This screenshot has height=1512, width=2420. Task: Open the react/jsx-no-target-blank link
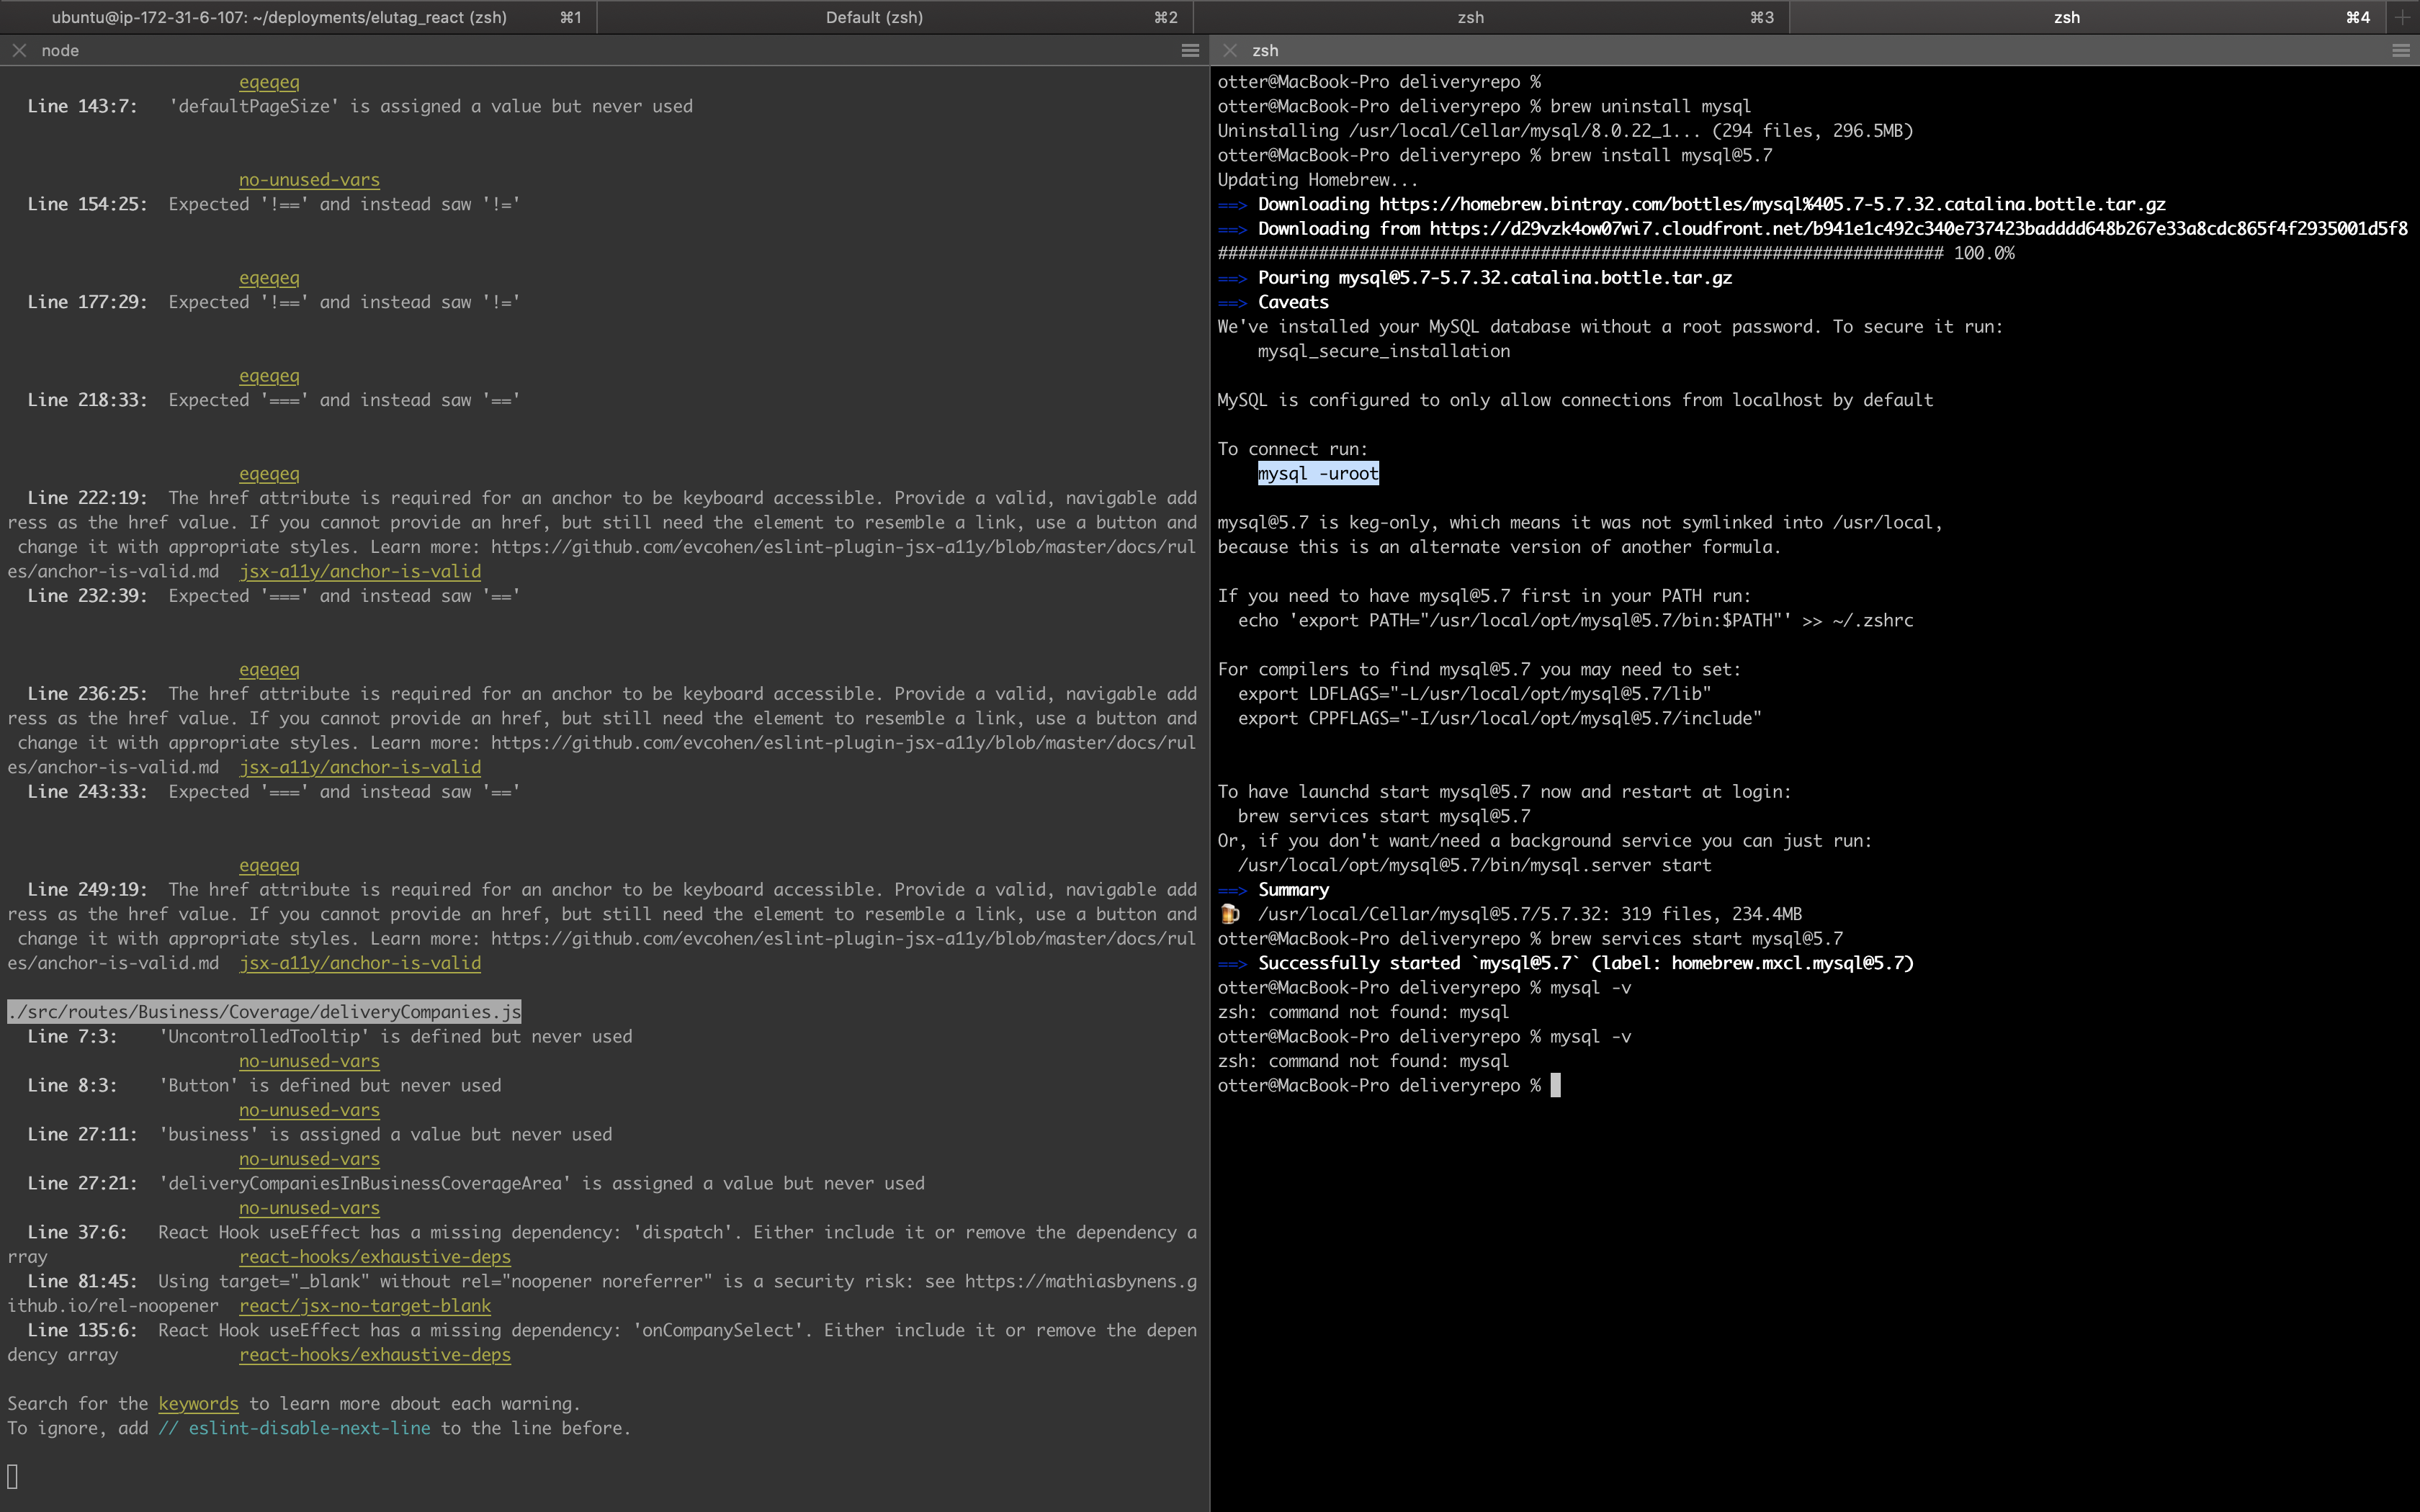click(x=365, y=1307)
